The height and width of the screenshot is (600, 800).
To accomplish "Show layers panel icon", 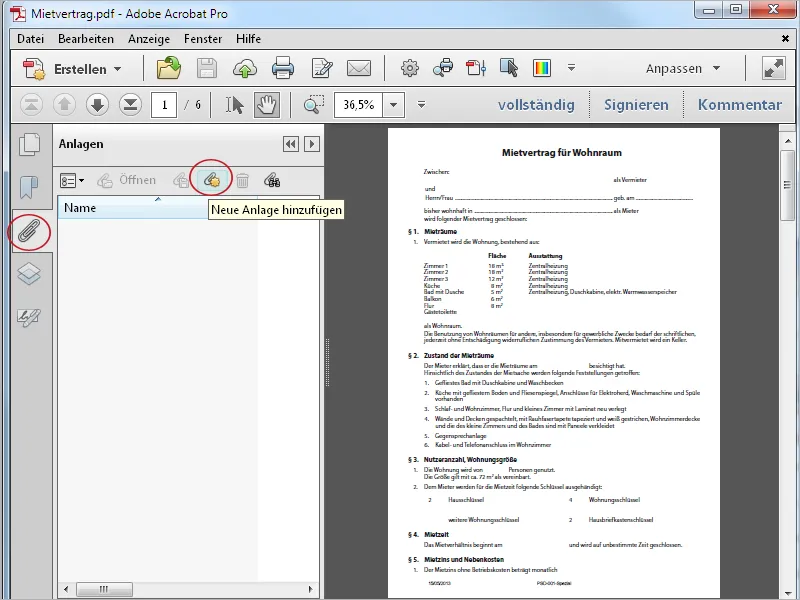I will (29, 273).
